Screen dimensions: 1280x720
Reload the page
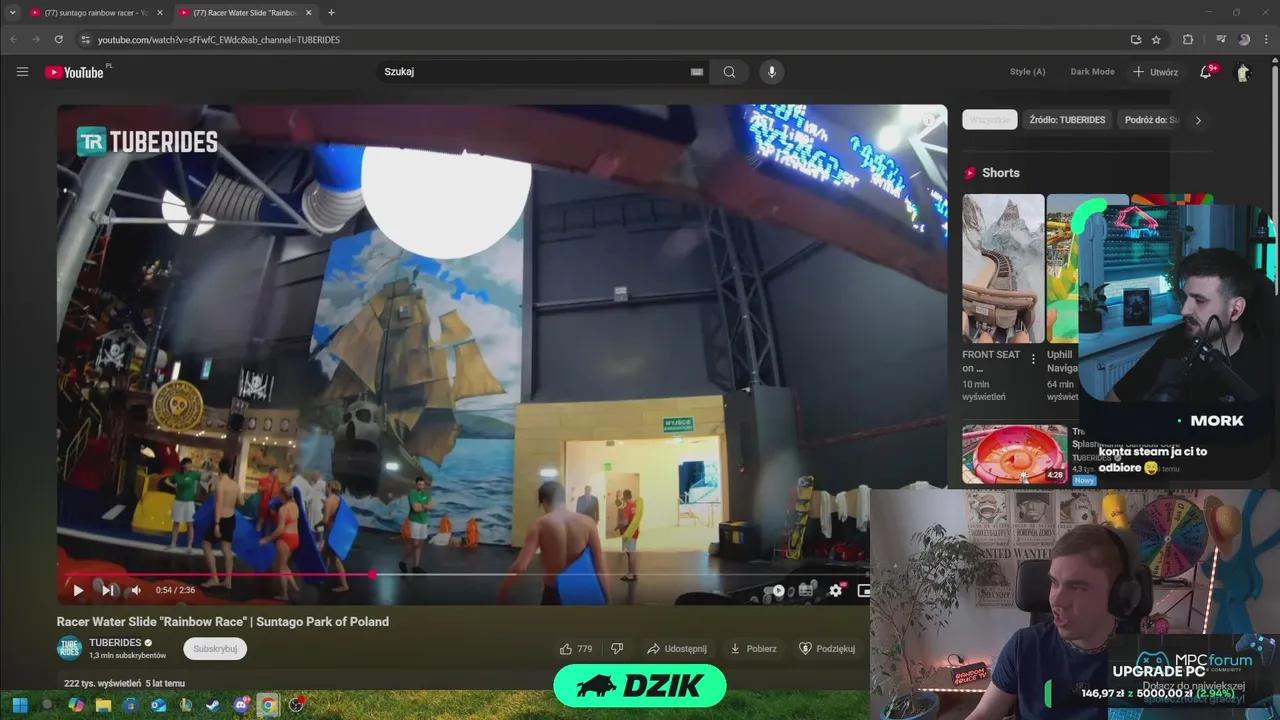click(x=58, y=40)
